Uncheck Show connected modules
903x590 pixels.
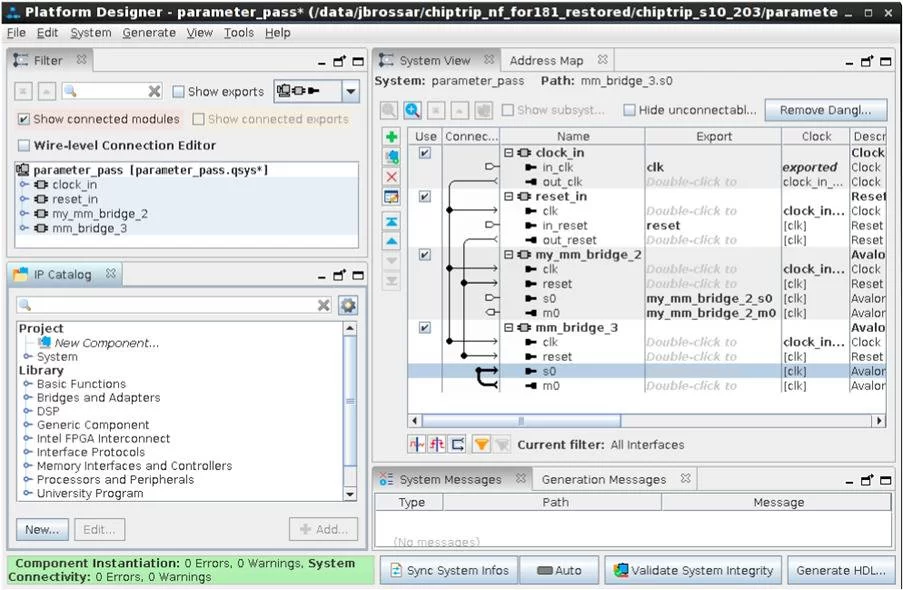24,119
